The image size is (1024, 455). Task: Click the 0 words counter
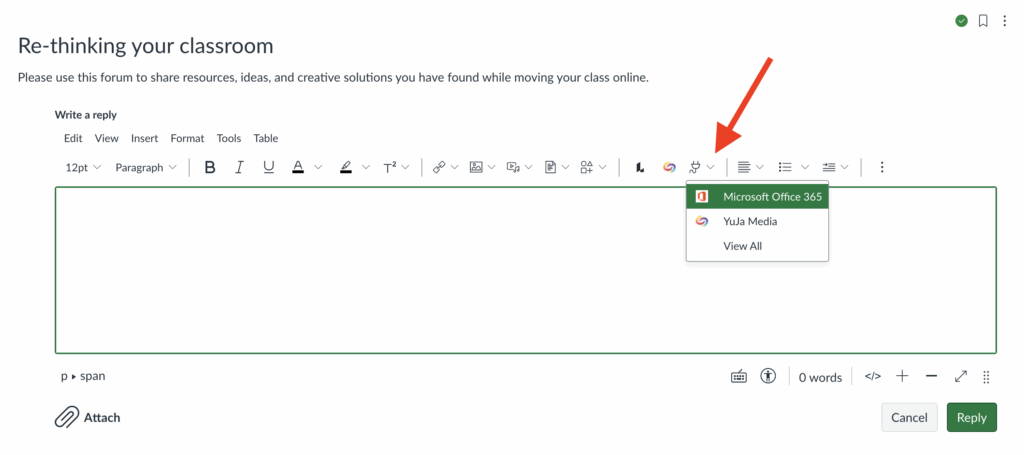click(820, 377)
